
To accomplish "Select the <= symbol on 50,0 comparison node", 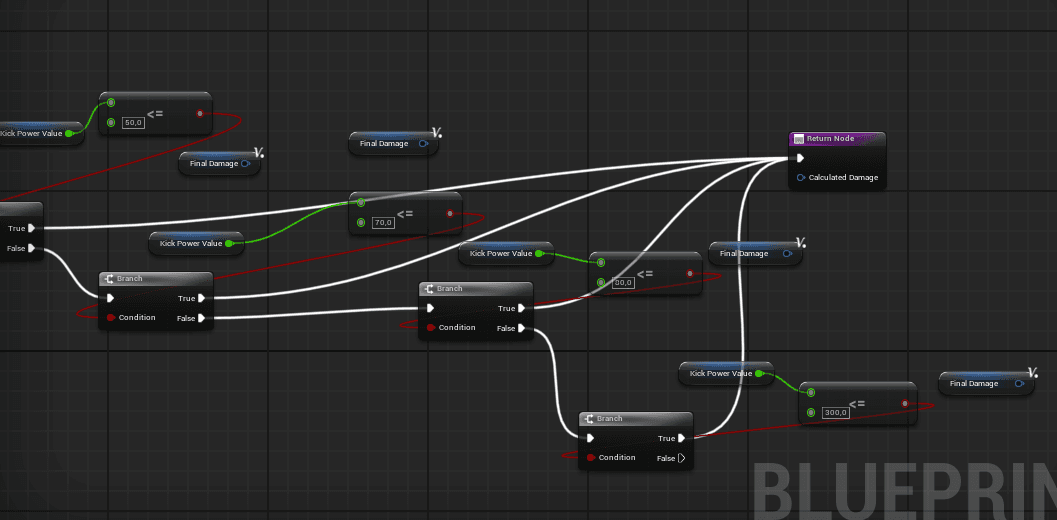I will tap(155, 114).
